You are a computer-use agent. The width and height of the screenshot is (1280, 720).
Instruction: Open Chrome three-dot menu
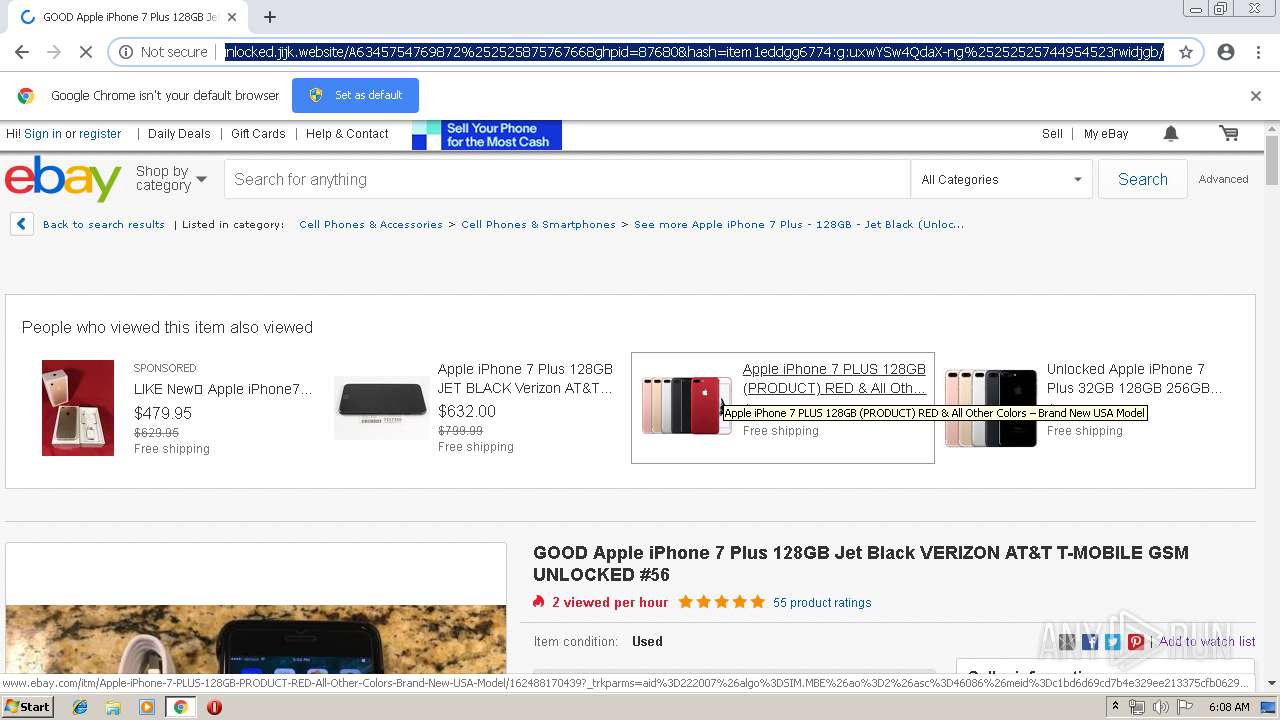pos(1258,52)
